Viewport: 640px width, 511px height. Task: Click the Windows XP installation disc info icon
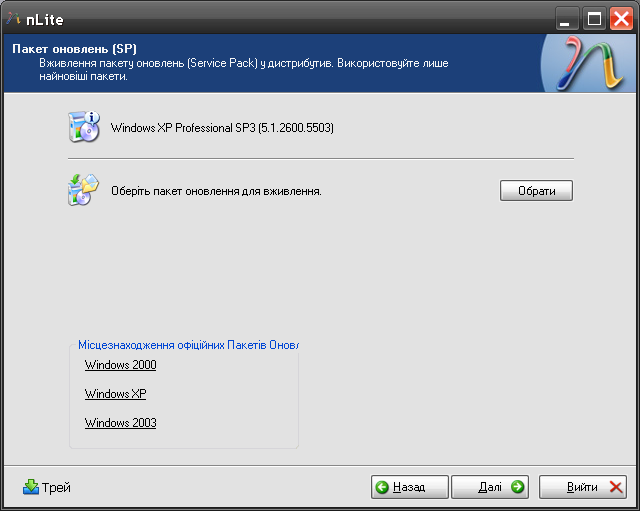(x=84, y=127)
